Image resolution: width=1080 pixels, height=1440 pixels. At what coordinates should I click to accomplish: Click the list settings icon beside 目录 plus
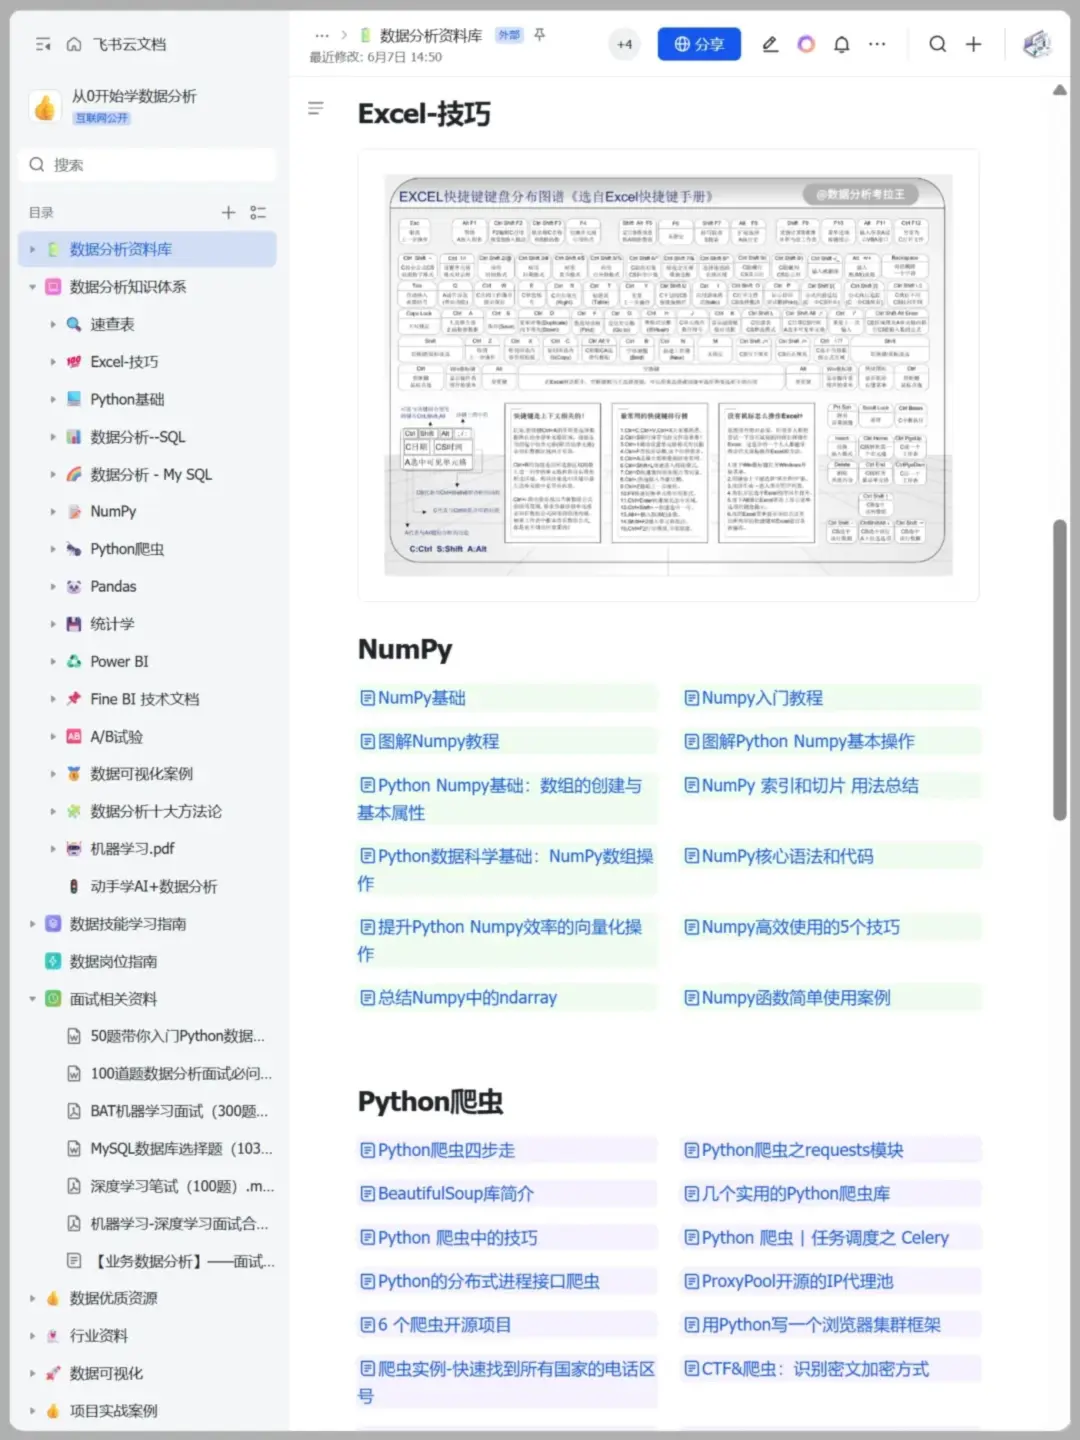point(258,212)
